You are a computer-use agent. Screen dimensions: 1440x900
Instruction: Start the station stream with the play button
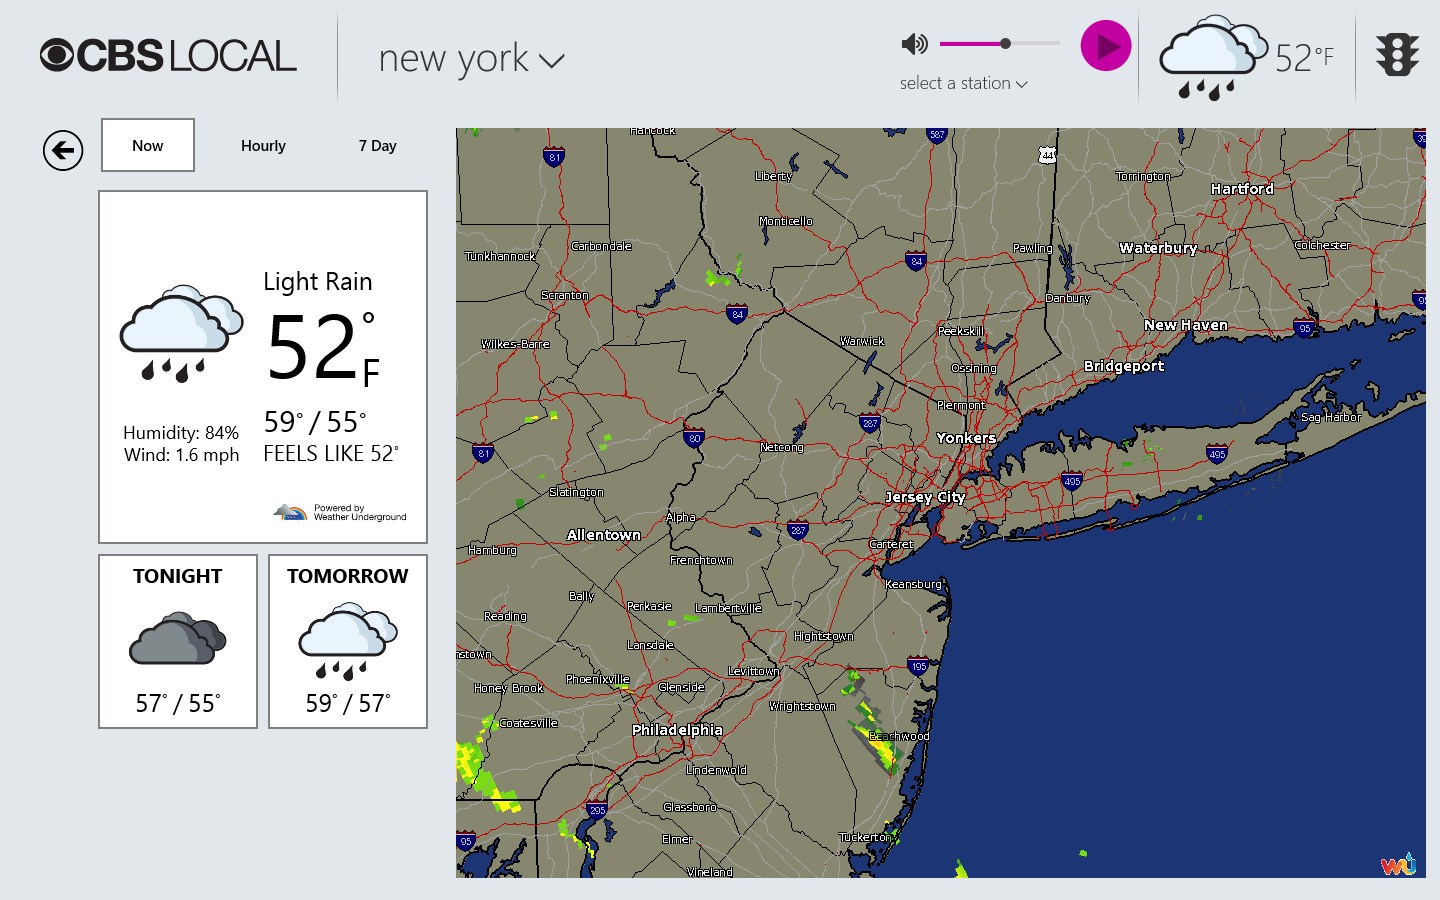point(1104,45)
